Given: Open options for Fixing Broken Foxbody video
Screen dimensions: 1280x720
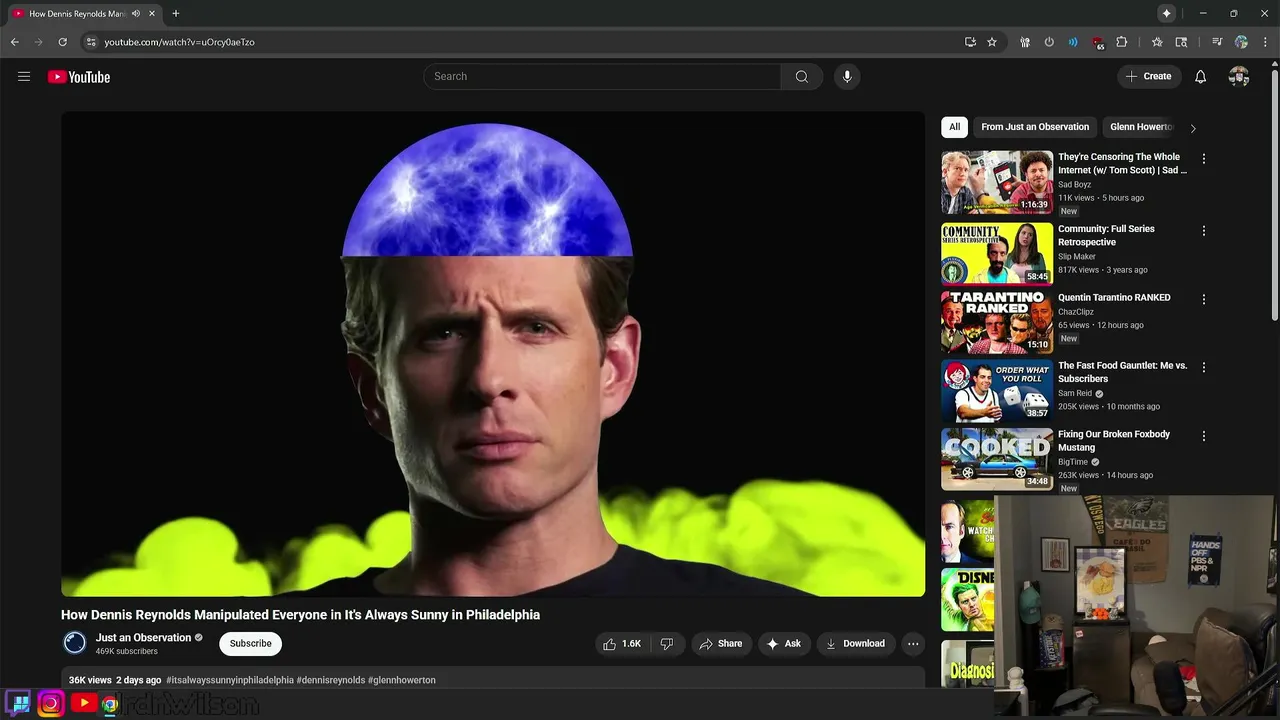Looking at the screenshot, I should [1204, 436].
